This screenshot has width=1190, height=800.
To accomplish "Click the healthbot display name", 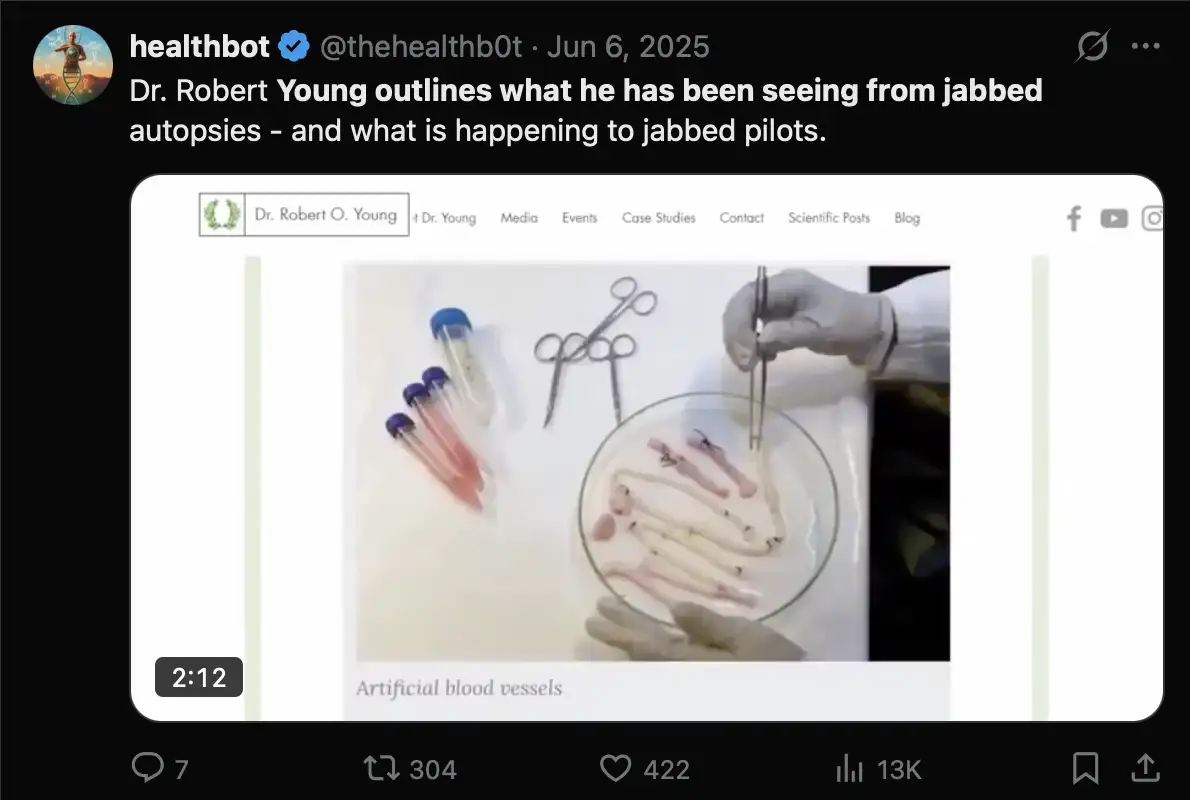I will pyautogui.click(x=200, y=46).
